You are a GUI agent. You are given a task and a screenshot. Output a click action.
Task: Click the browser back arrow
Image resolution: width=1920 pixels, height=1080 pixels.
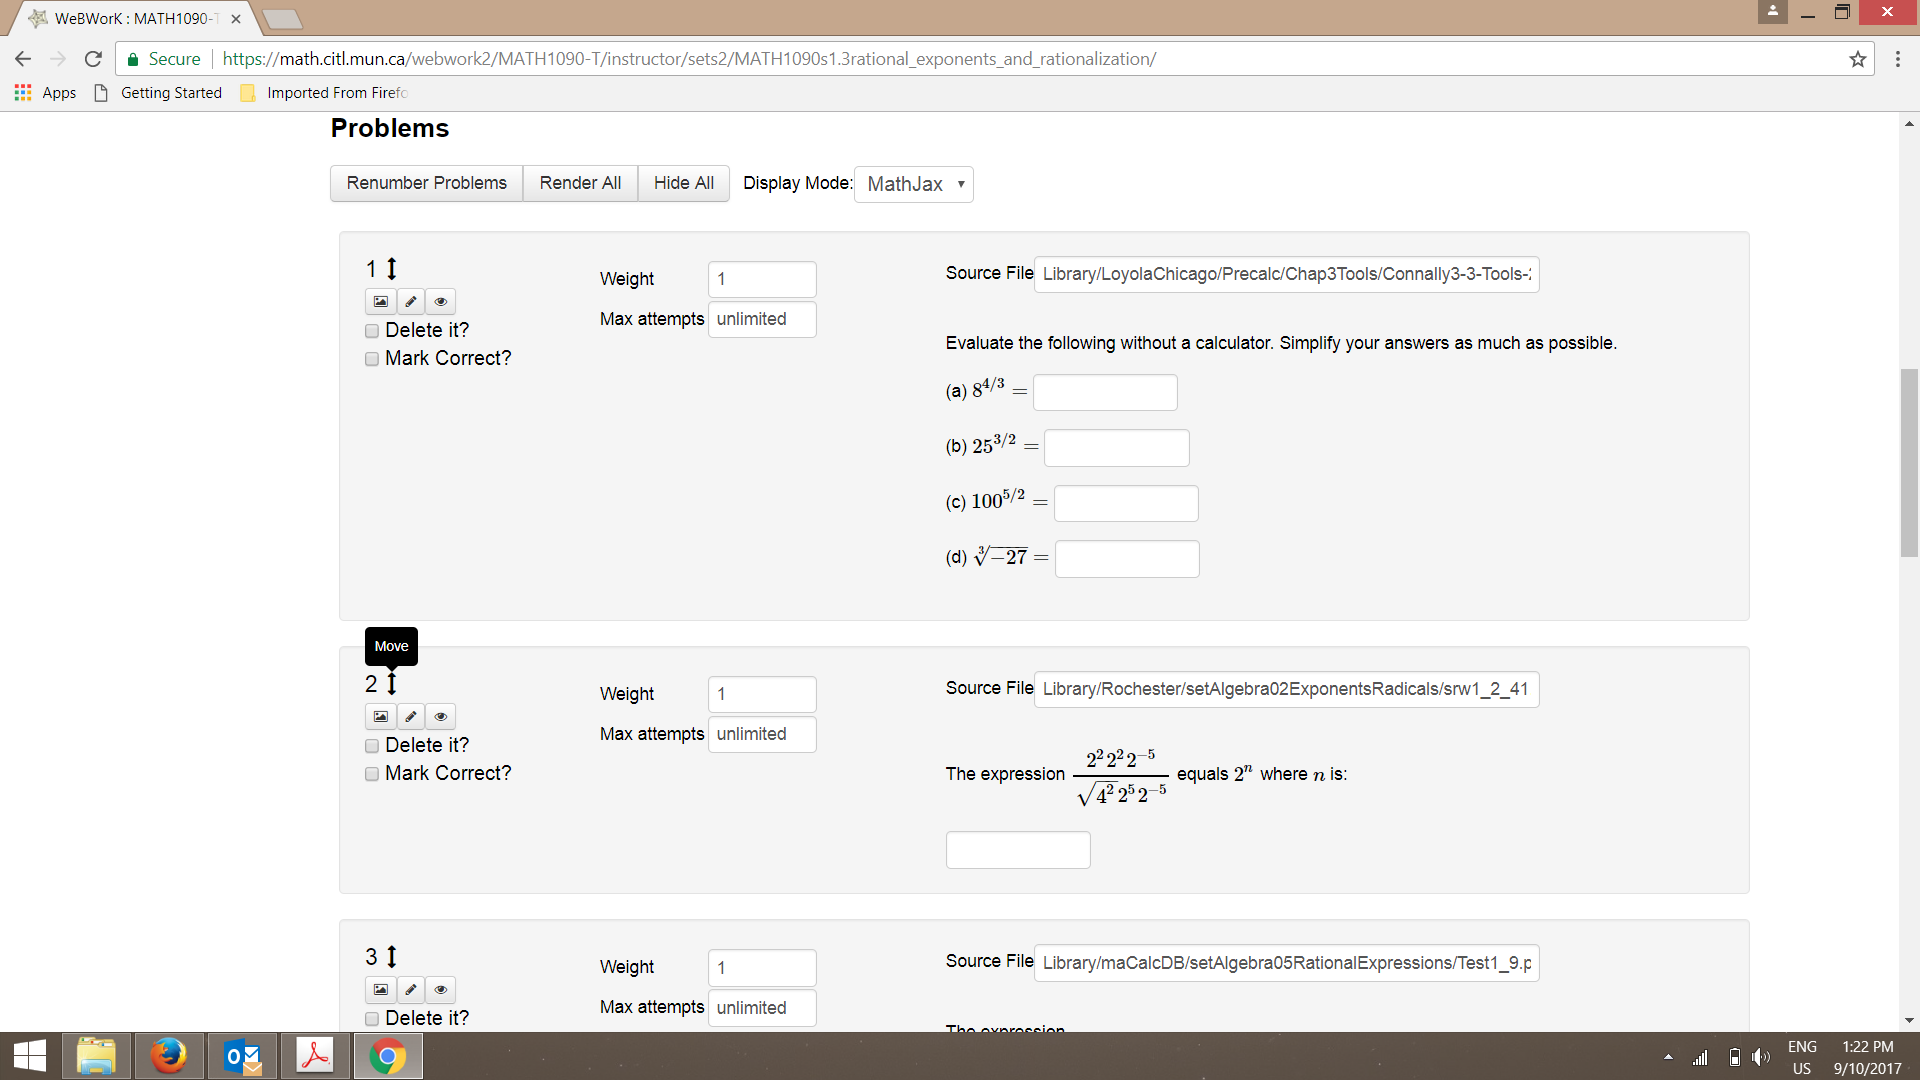23,59
